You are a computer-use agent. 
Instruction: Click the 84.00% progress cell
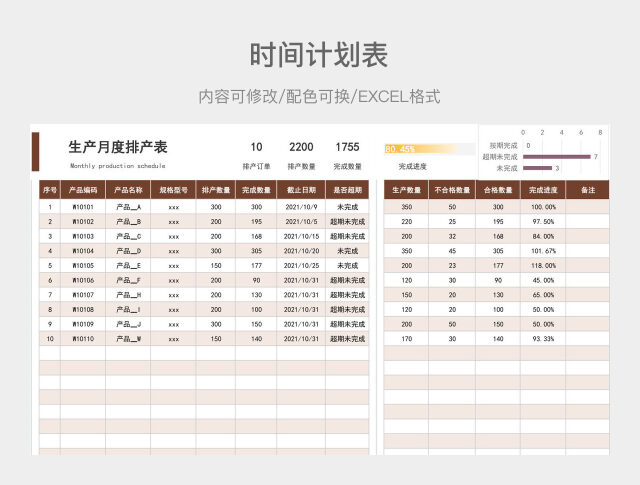coord(543,236)
